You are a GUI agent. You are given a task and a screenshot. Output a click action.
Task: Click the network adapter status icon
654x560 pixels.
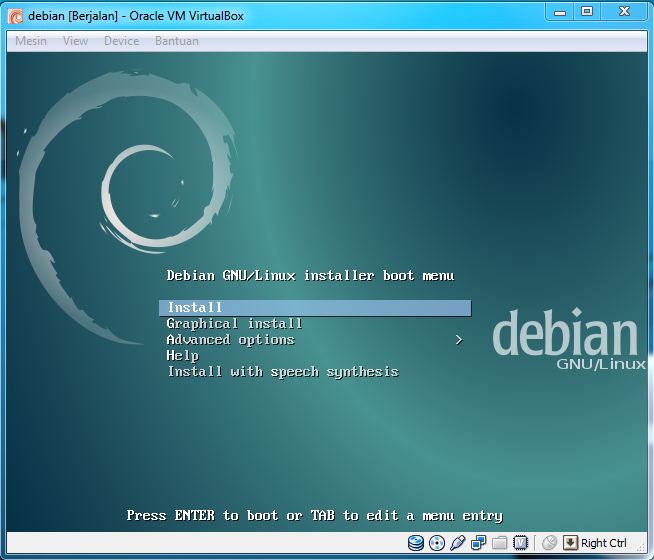tap(478, 543)
